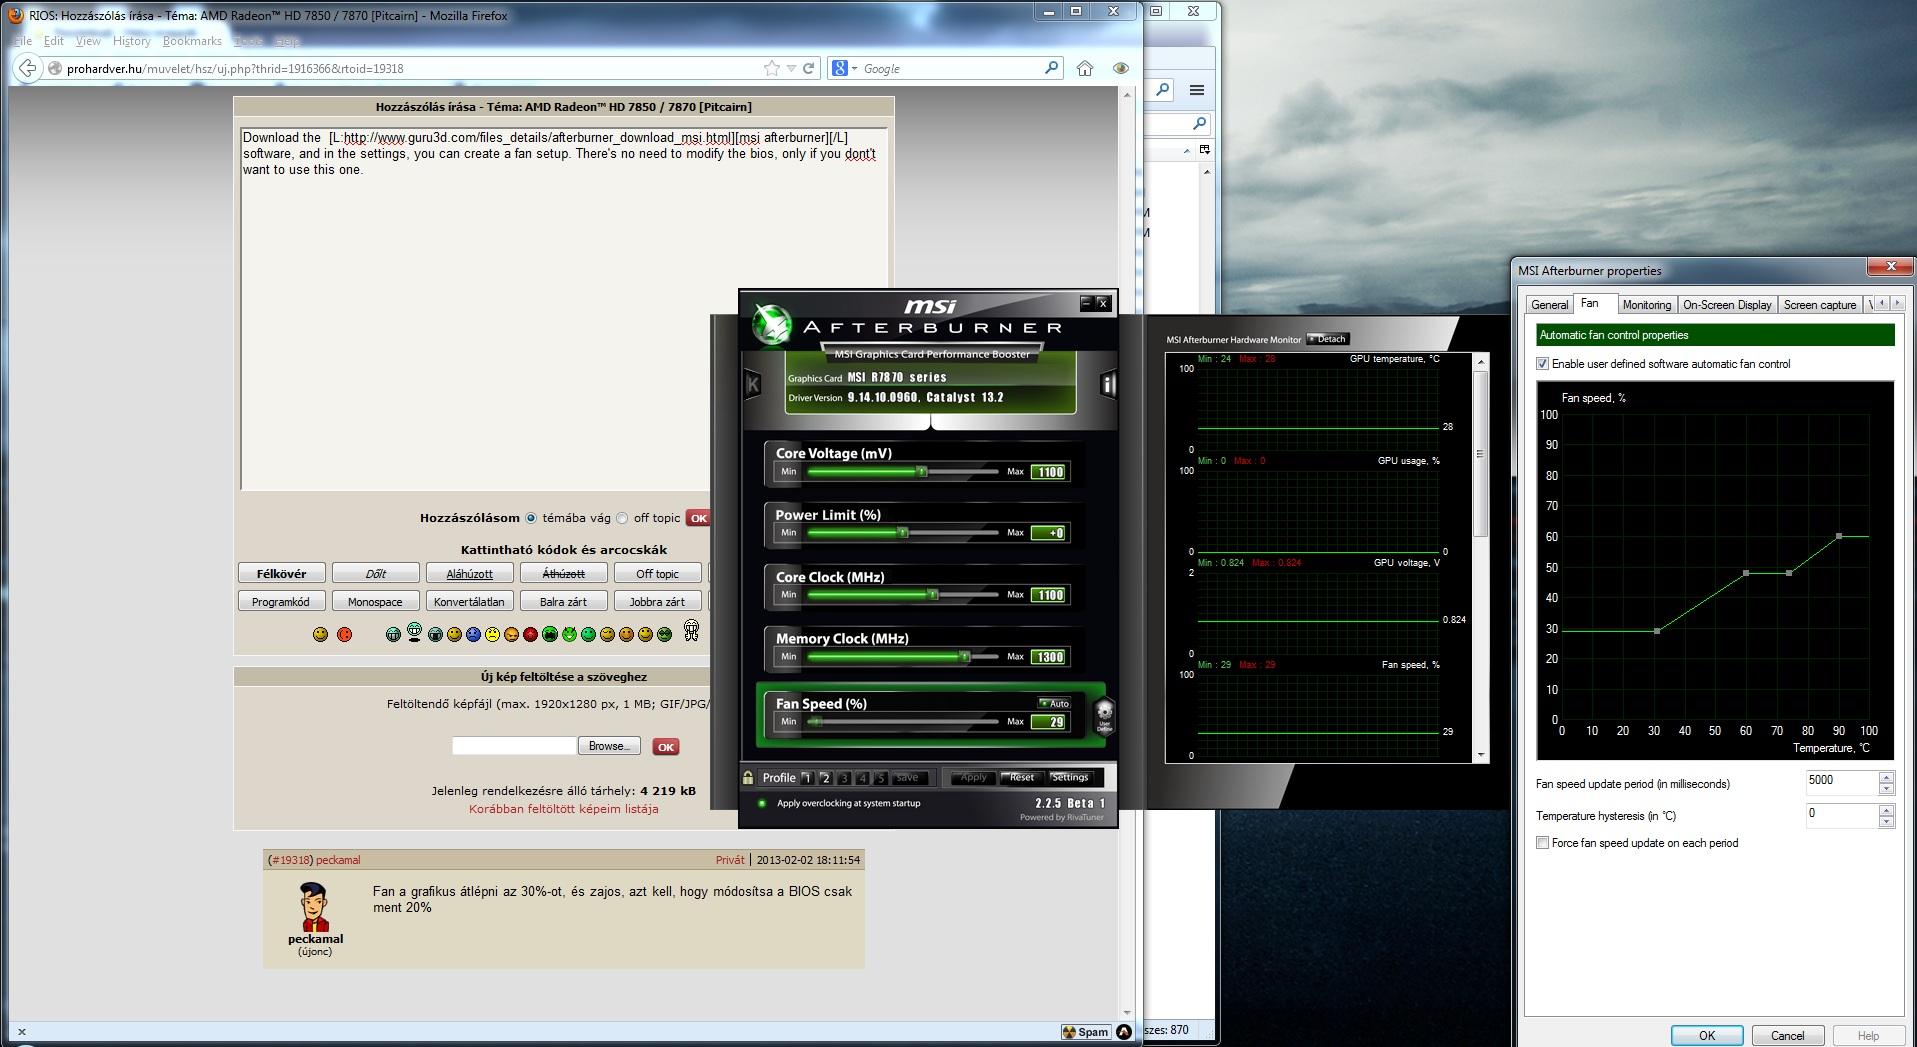Click the Memory Clock slider handle
This screenshot has width=1917, height=1047.
click(x=964, y=656)
